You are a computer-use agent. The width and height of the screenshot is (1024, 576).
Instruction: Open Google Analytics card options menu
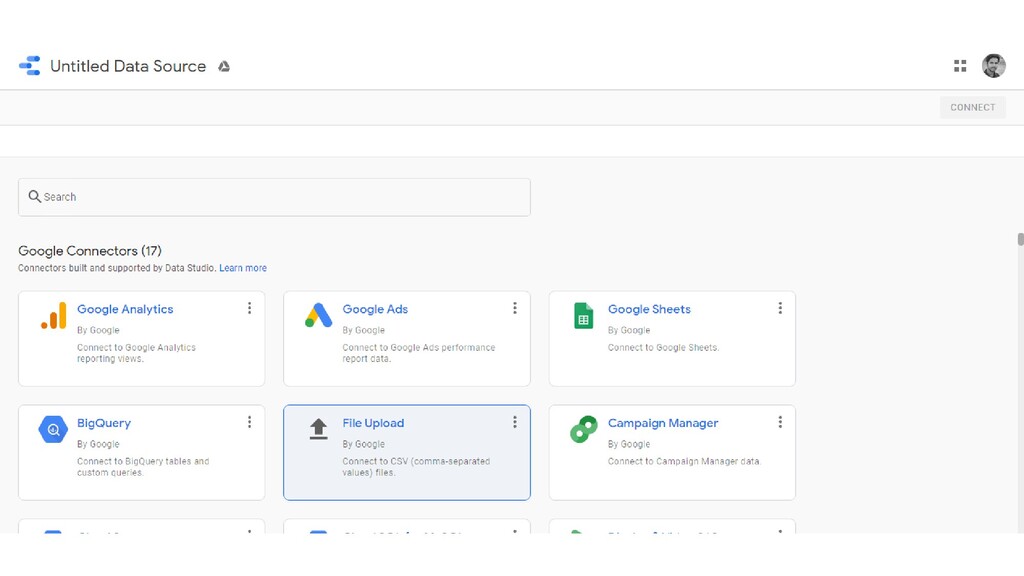tap(249, 308)
